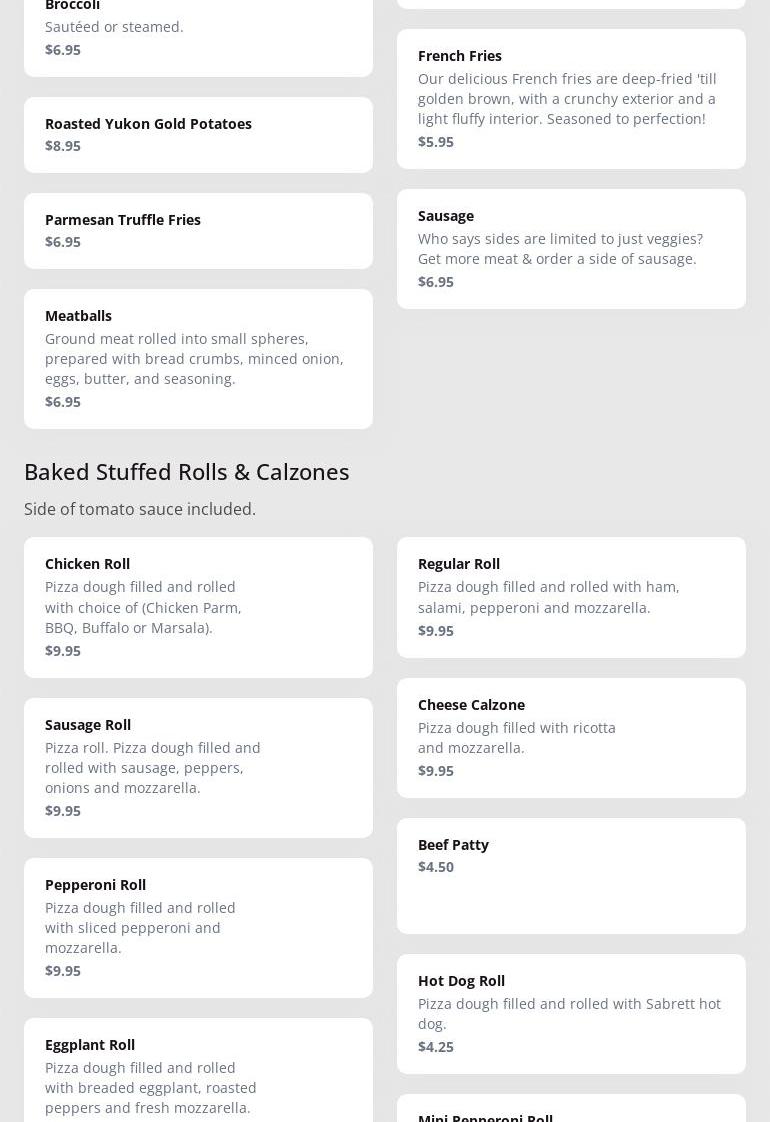Open the Beef Patty item
Viewport: 770px width, 1122px height.
[x=571, y=876]
